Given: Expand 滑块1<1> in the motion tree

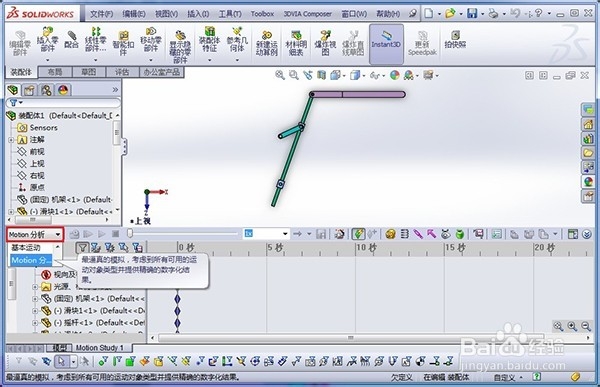Looking at the screenshot, I should click(x=36, y=311).
